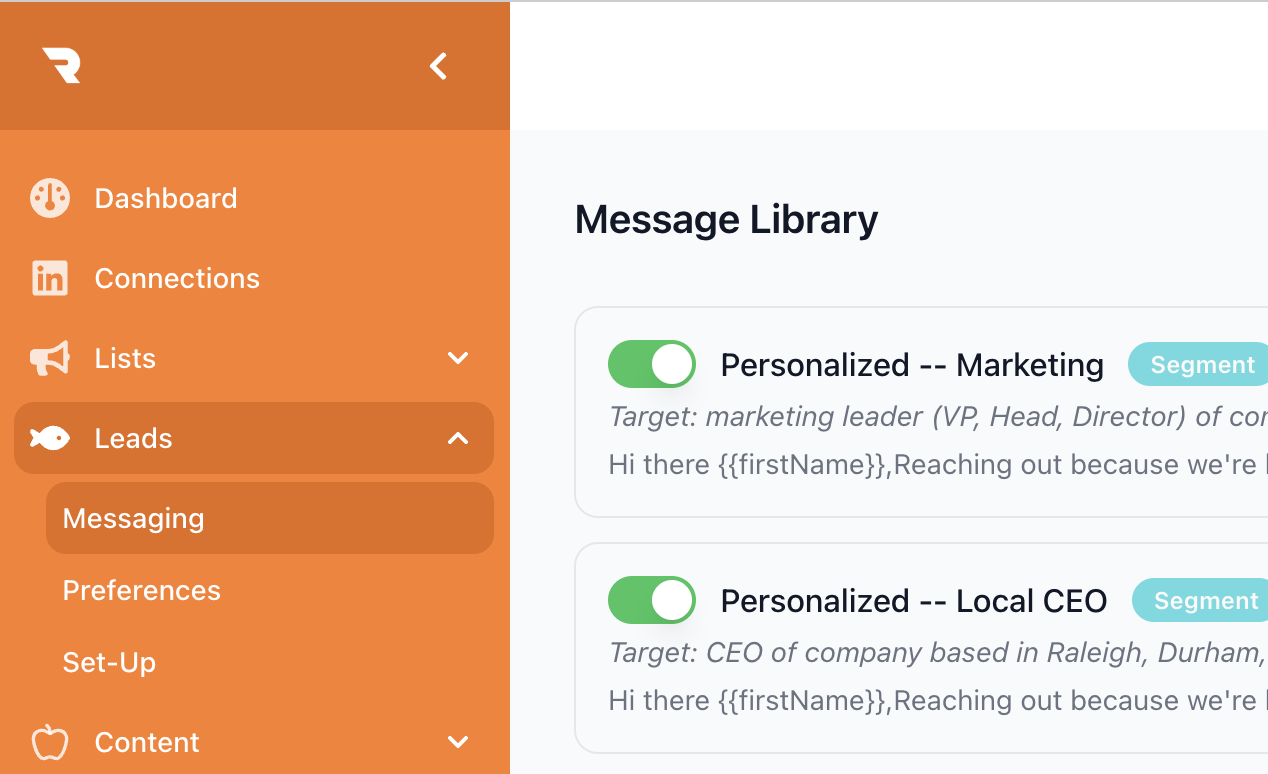
Task: Click Segment badge on Local CEO message
Action: click(1204, 601)
